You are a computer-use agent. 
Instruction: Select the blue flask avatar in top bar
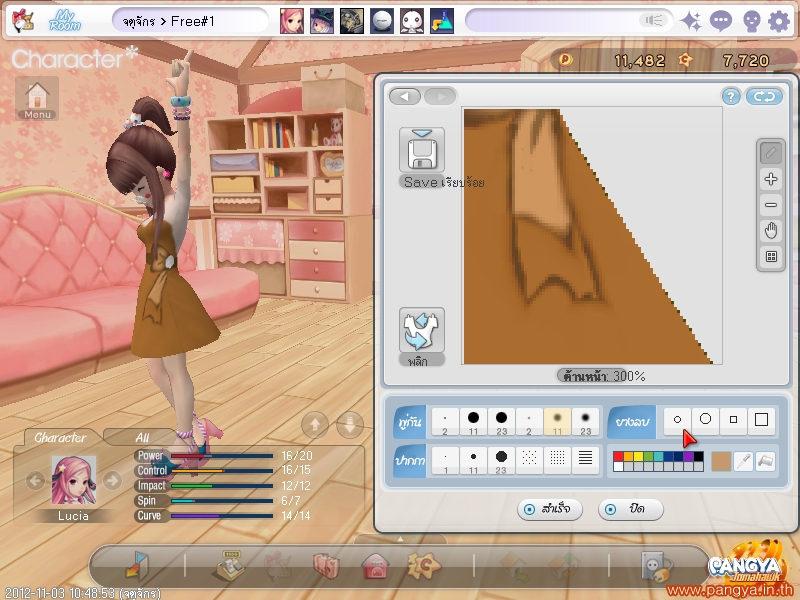click(442, 21)
